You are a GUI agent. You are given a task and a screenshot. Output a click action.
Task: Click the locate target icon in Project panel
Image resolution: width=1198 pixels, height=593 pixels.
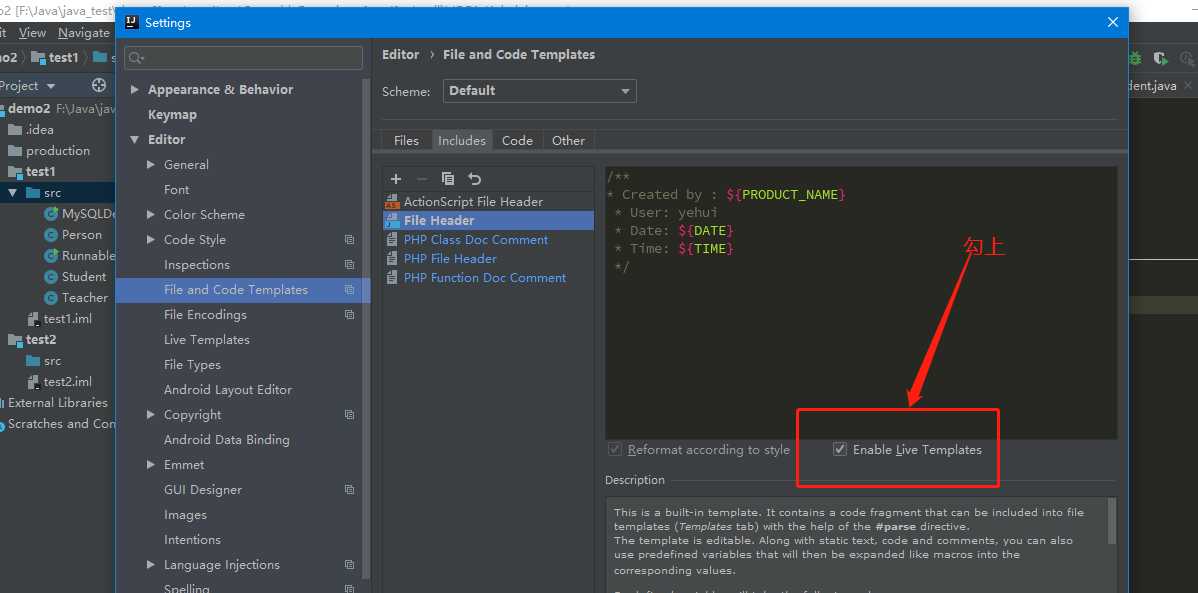click(99, 86)
